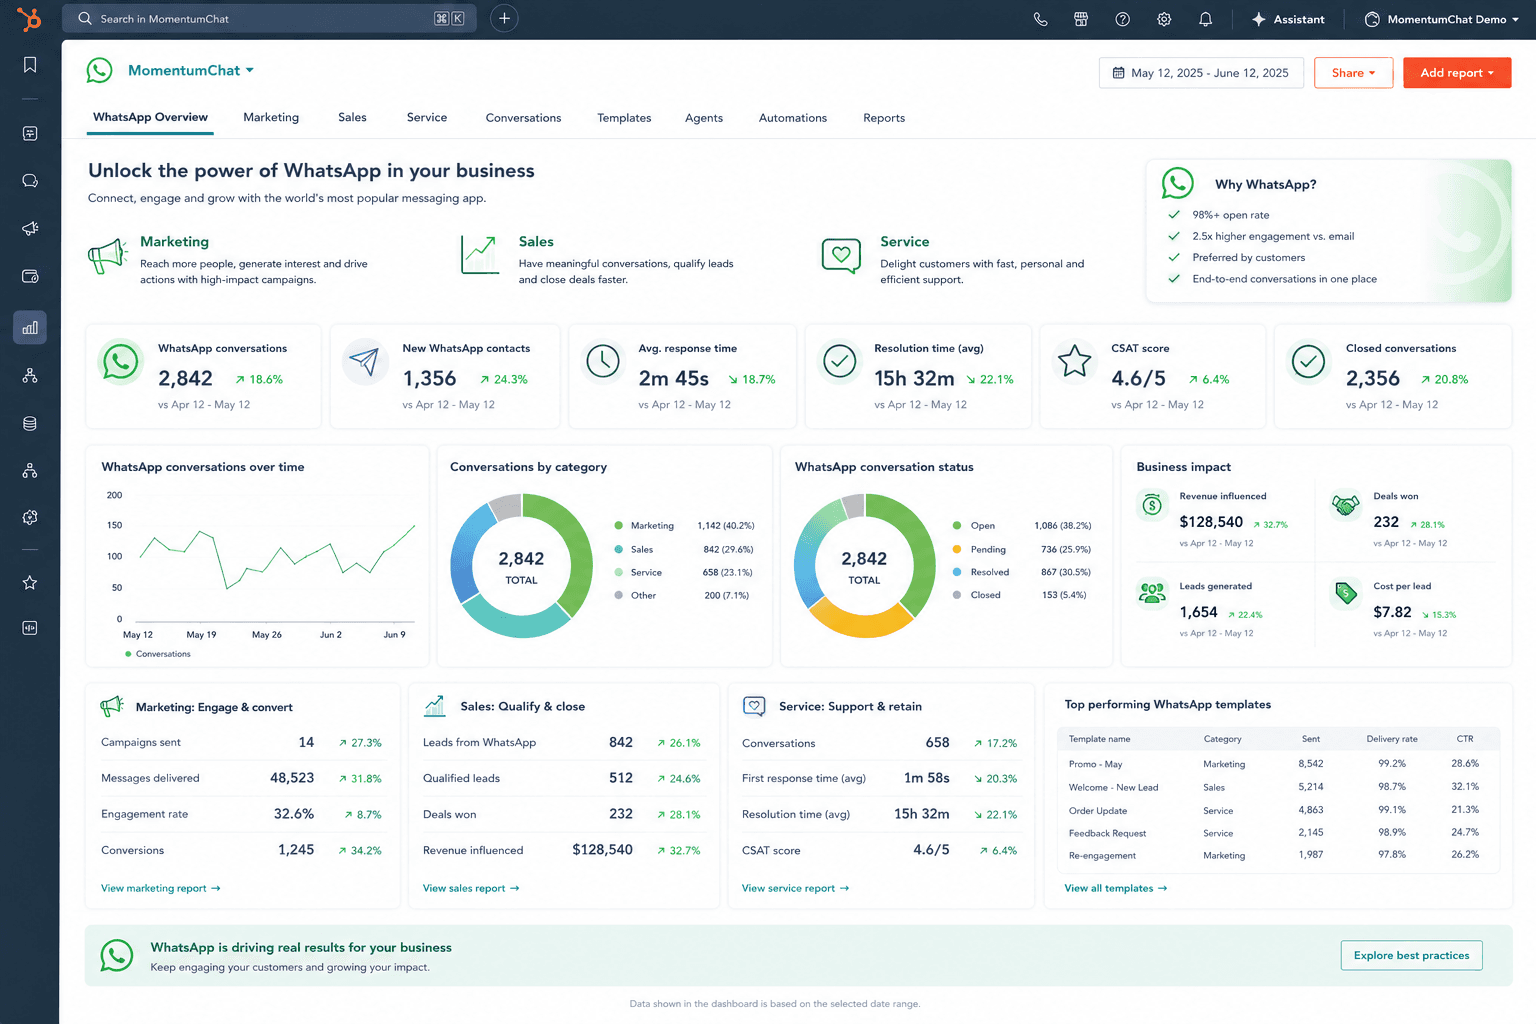
Task: Click the Welcome - New Lead template row
Action: coord(1278,787)
